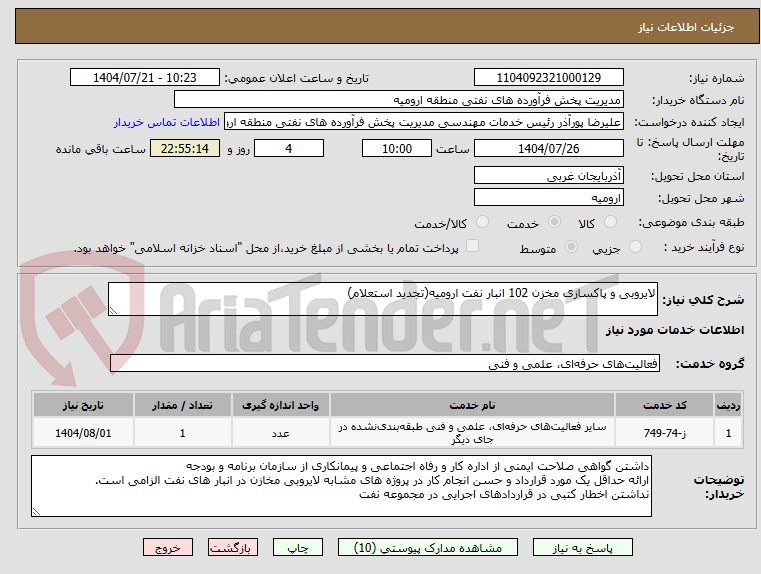The height and width of the screenshot is (574, 761).
Task: Click the نام خدمت column header
Action: point(472,405)
